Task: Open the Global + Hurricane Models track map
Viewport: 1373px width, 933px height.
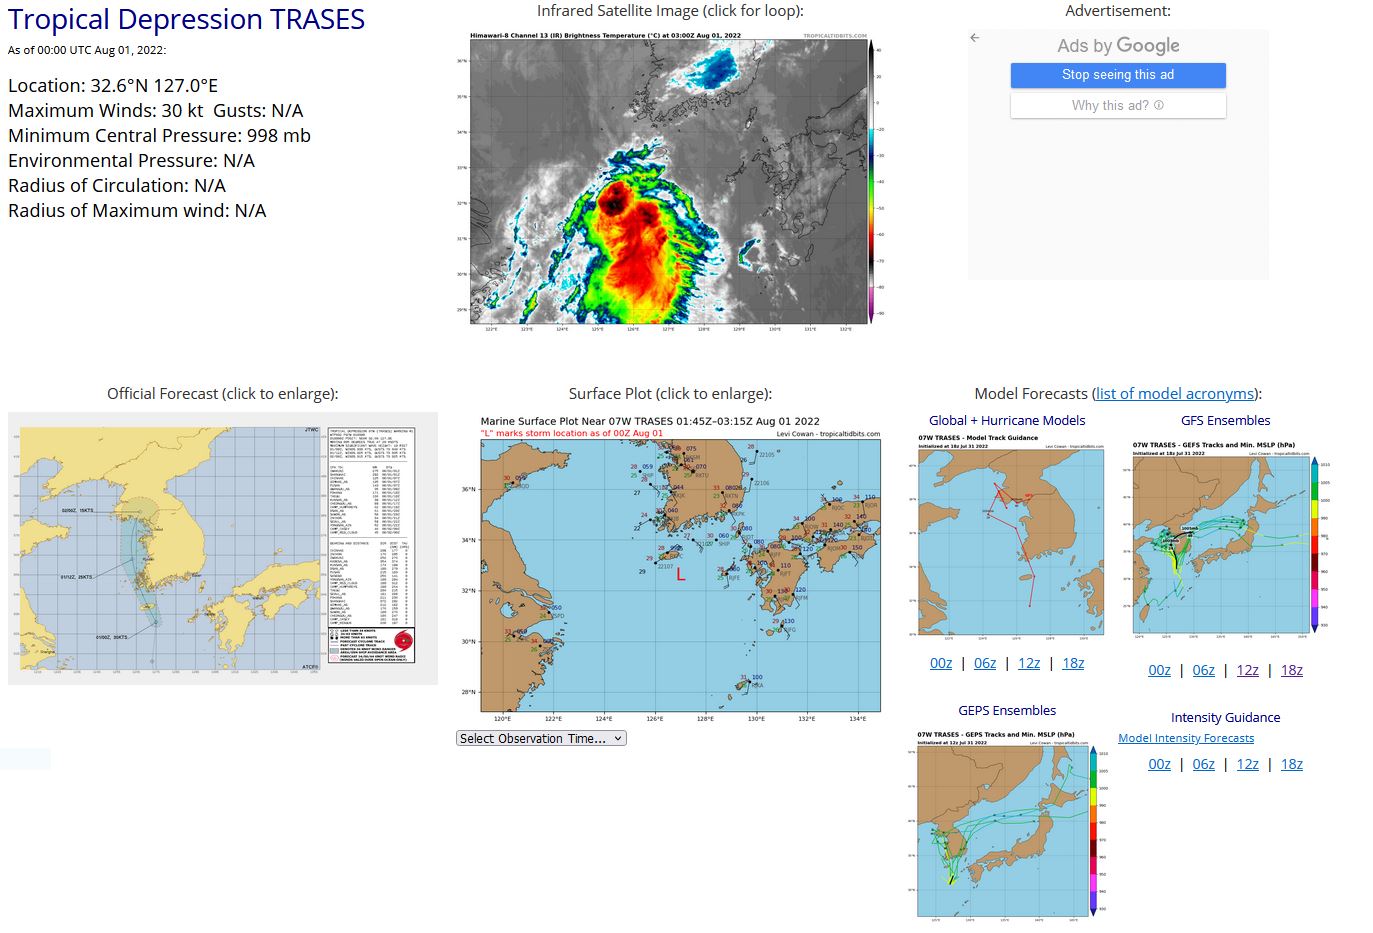Action: coord(1011,538)
